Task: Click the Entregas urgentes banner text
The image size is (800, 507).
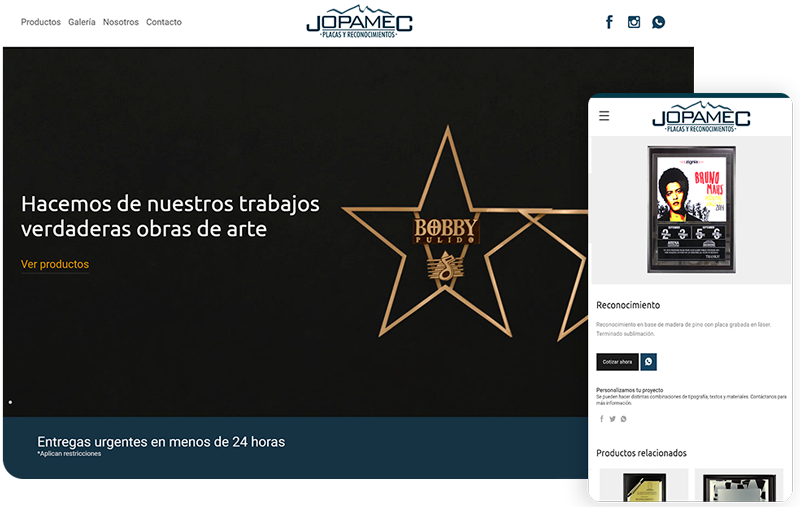Action: [161, 442]
